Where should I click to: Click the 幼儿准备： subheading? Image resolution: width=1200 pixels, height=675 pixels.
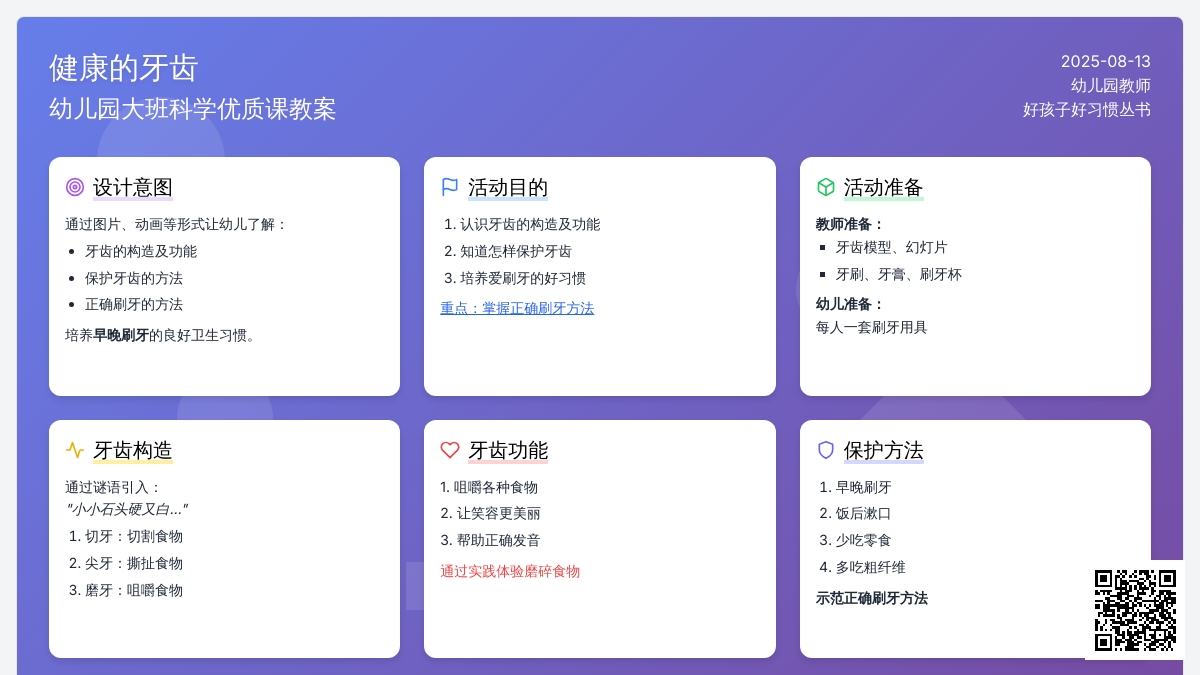pos(851,304)
